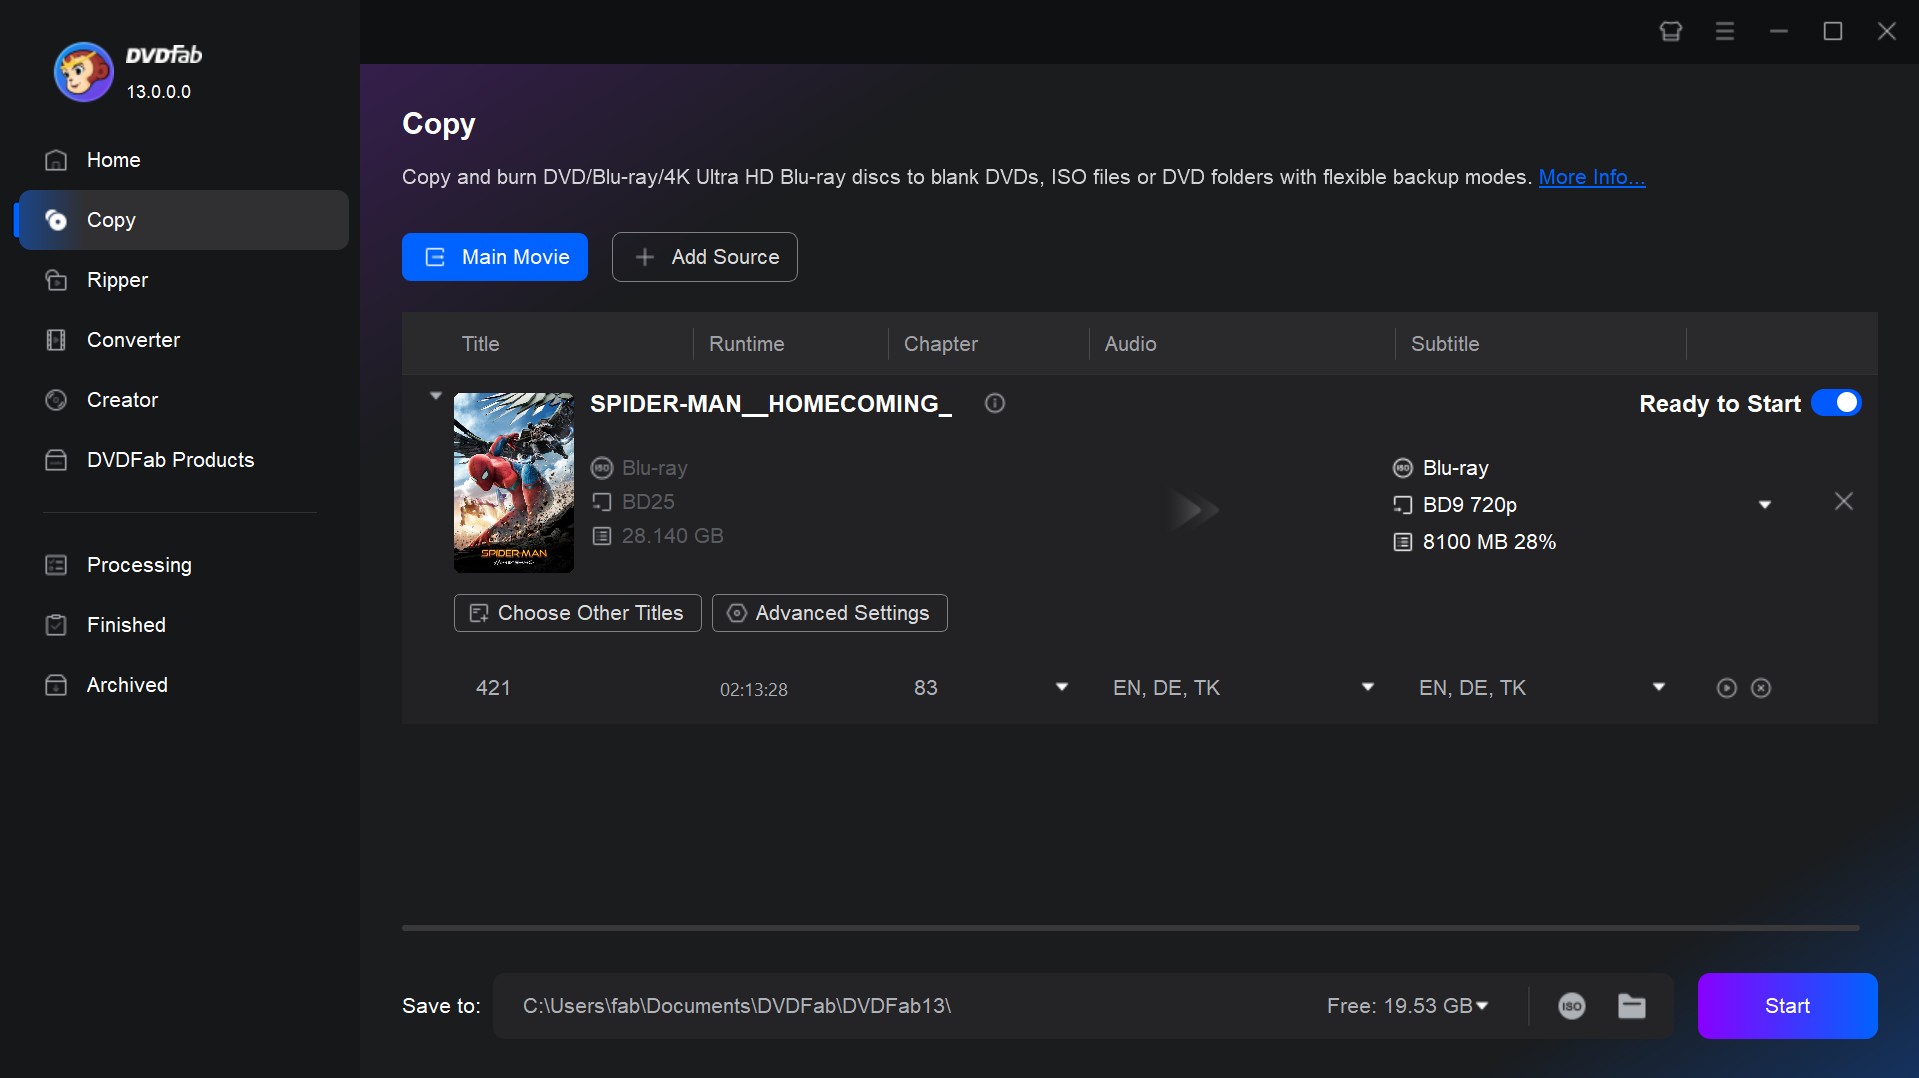The width and height of the screenshot is (1919, 1078).
Task: Select the Ripper module in the sidebar
Action: [x=116, y=280]
